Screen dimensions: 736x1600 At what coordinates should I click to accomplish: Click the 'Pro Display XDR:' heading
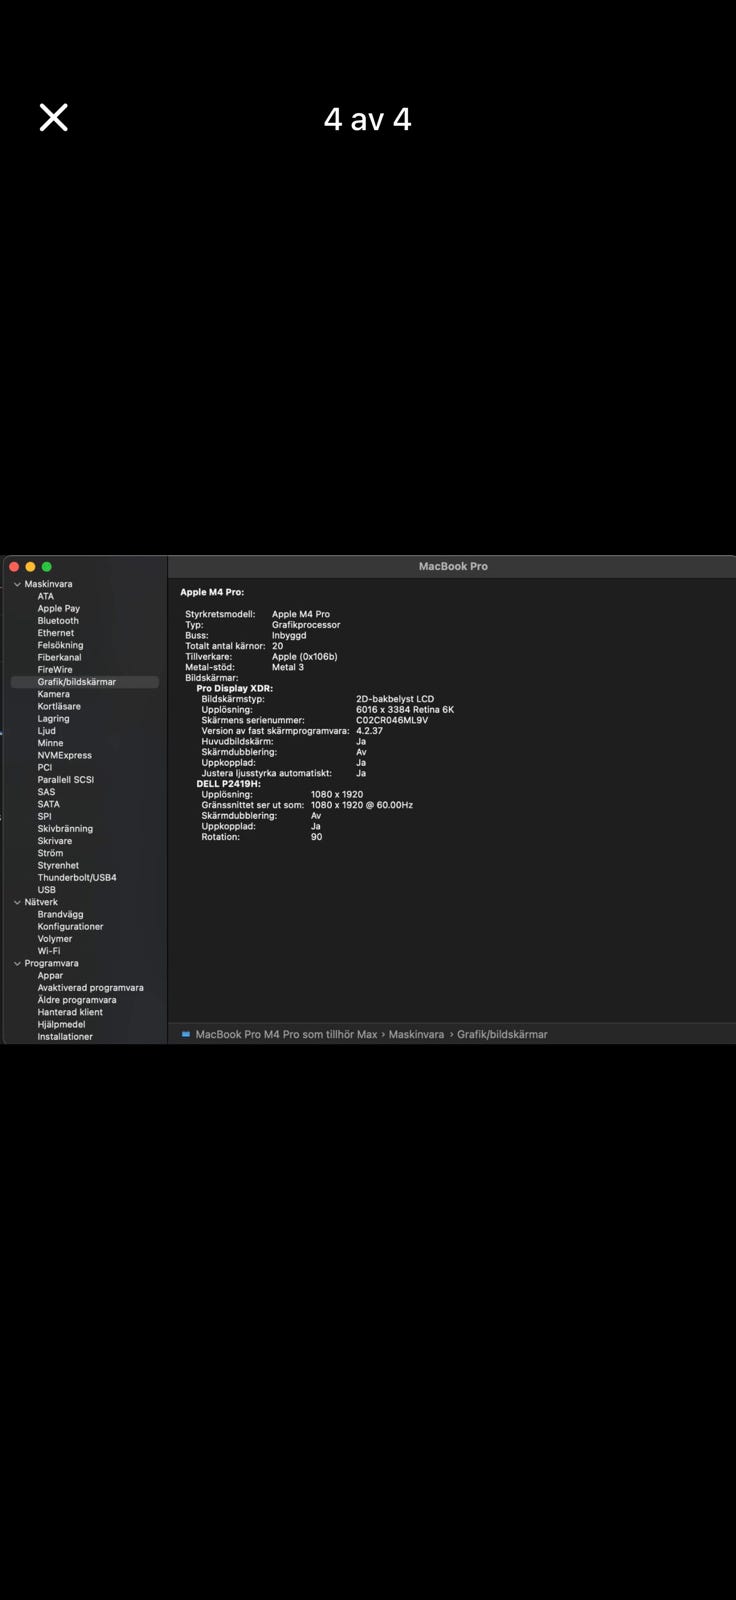[x=234, y=688]
